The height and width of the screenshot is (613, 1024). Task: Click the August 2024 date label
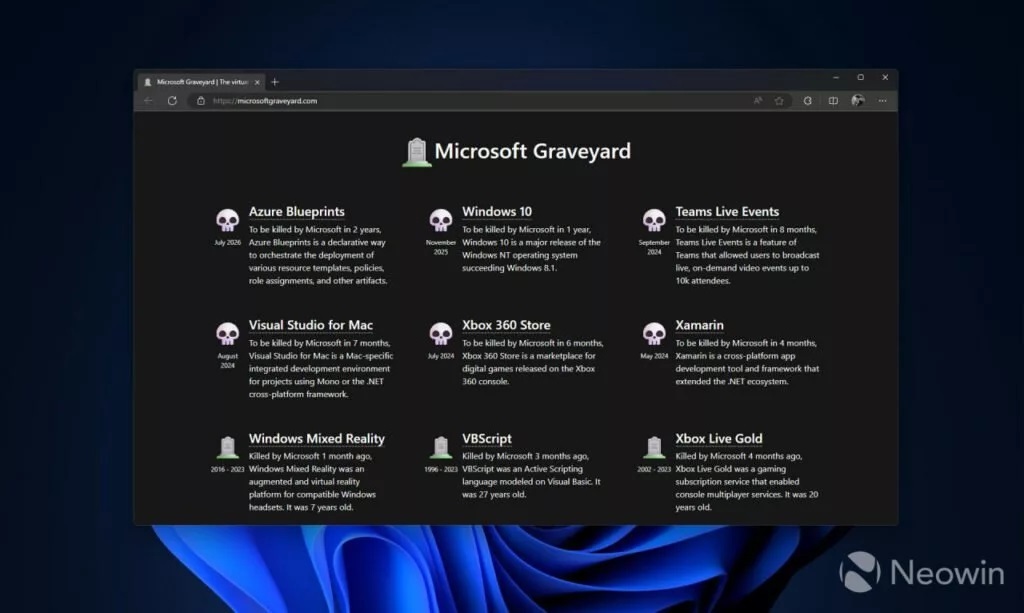pyautogui.click(x=227, y=360)
